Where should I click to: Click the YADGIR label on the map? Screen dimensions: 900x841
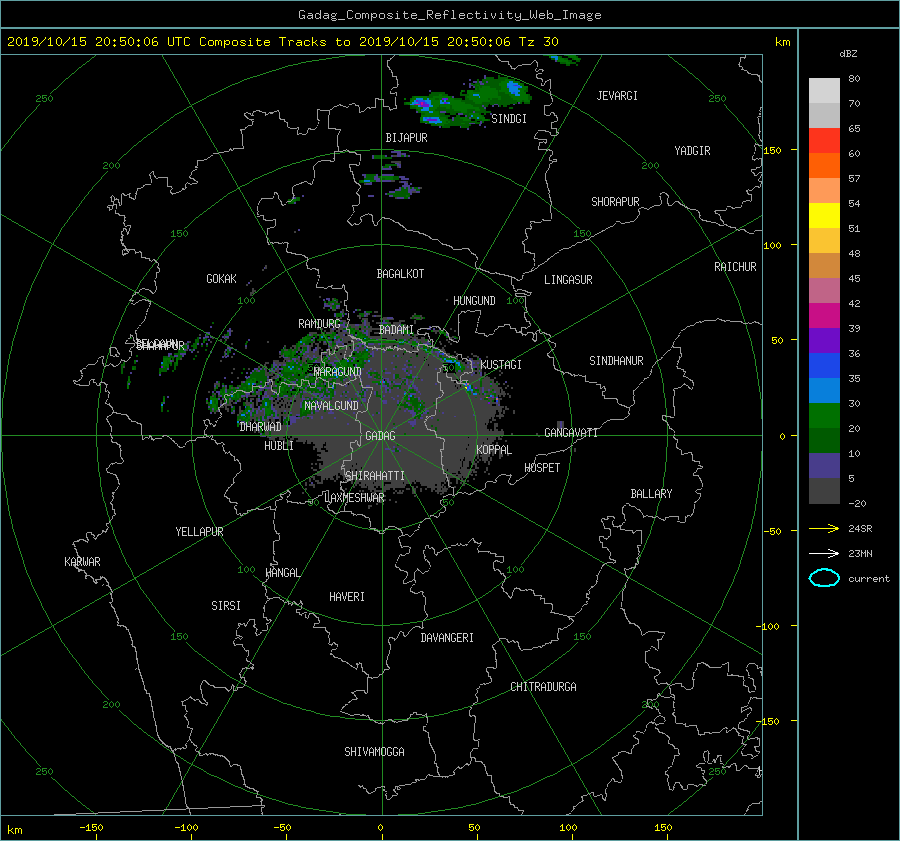pyautogui.click(x=692, y=151)
